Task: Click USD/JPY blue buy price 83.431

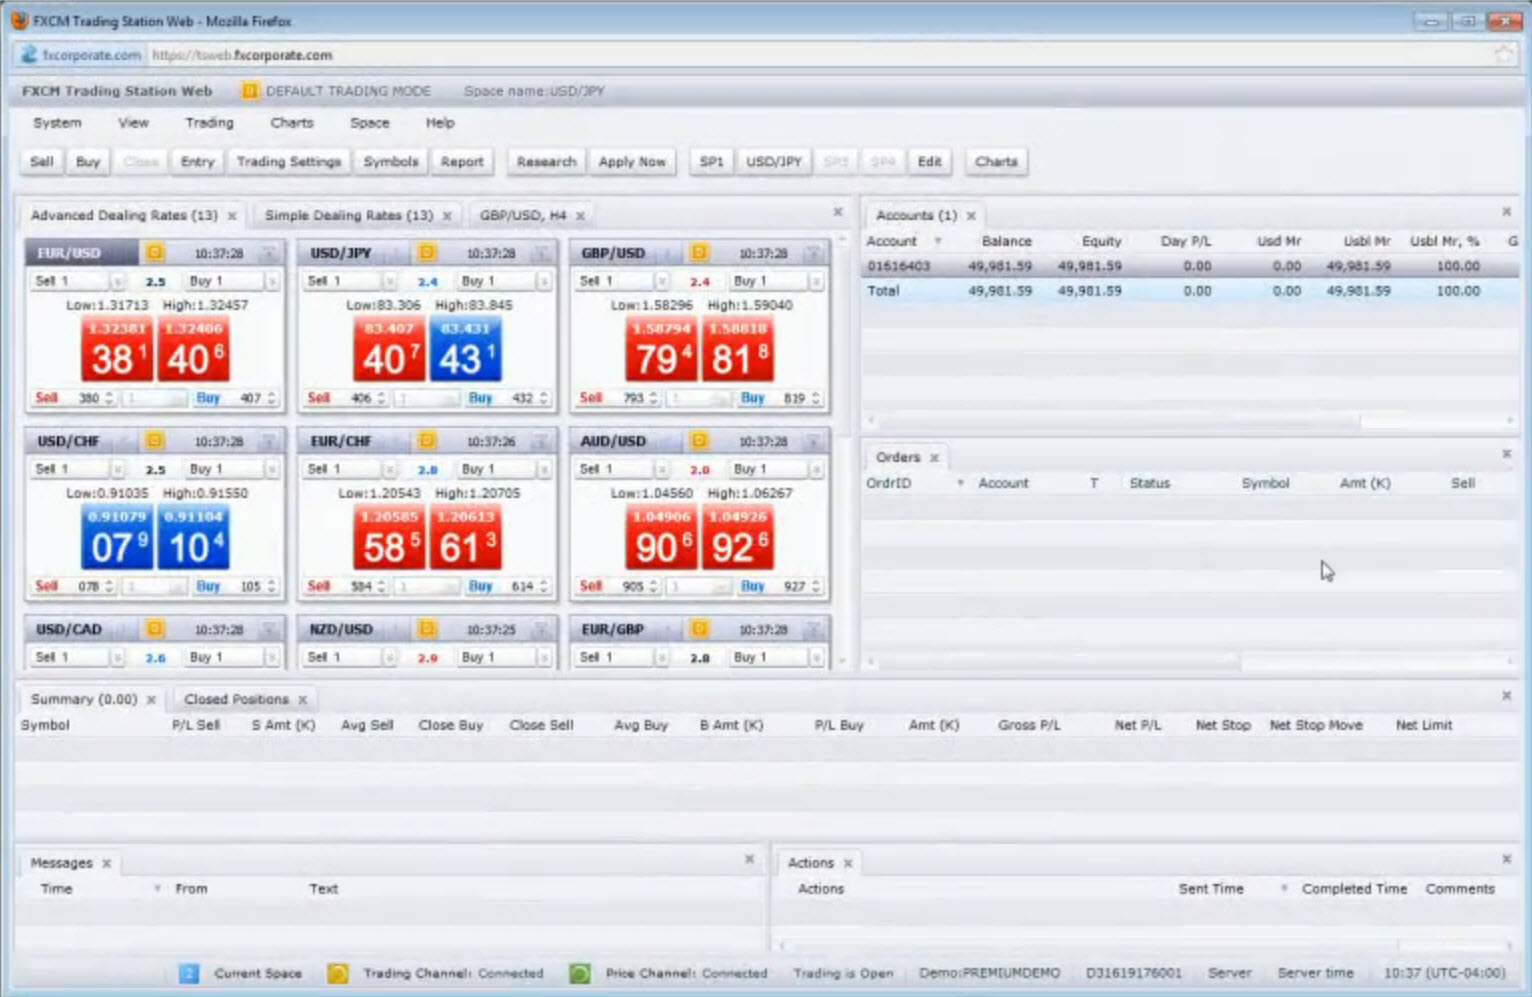Action: pos(465,349)
